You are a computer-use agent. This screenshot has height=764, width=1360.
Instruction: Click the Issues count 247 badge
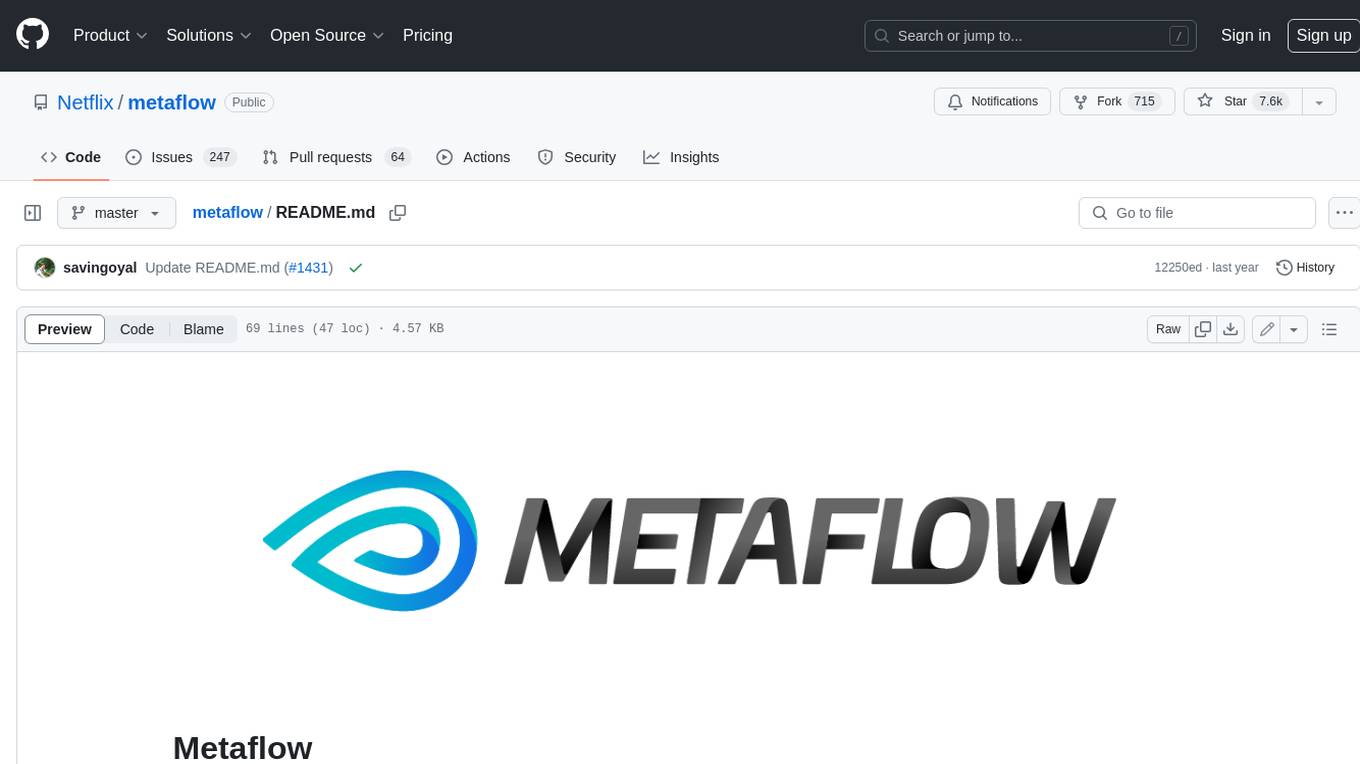tap(219, 157)
